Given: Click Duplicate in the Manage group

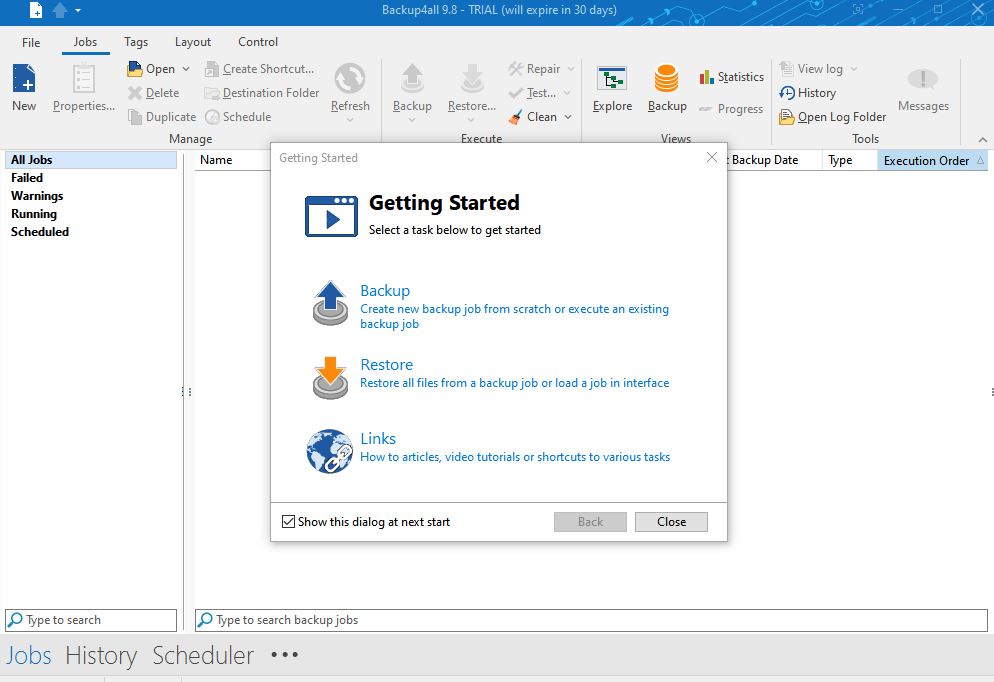Looking at the screenshot, I should pyautogui.click(x=162, y=117).
